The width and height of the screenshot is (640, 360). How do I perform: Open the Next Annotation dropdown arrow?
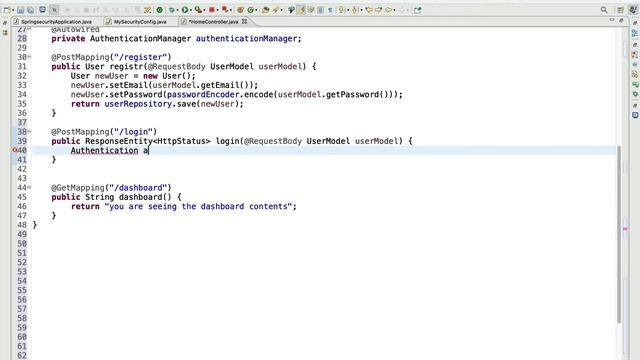click(x=348, y=10)
